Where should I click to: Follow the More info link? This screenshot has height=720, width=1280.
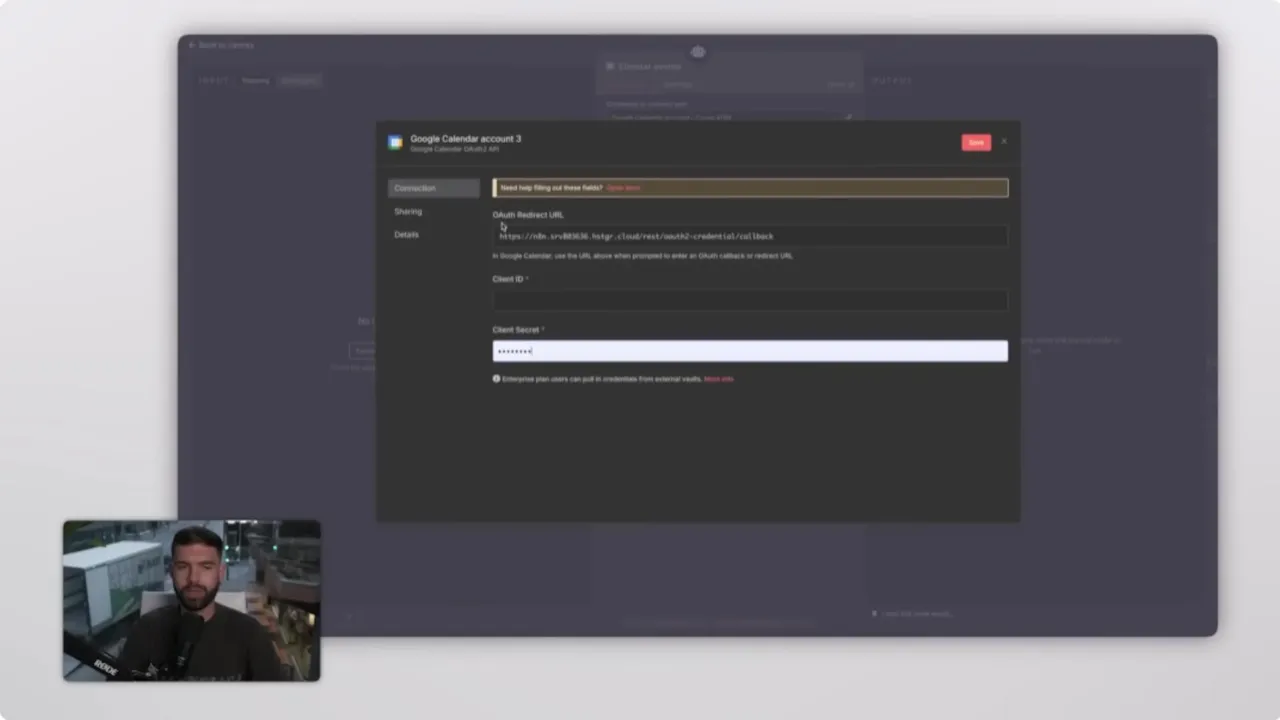[x=719, y=379]
